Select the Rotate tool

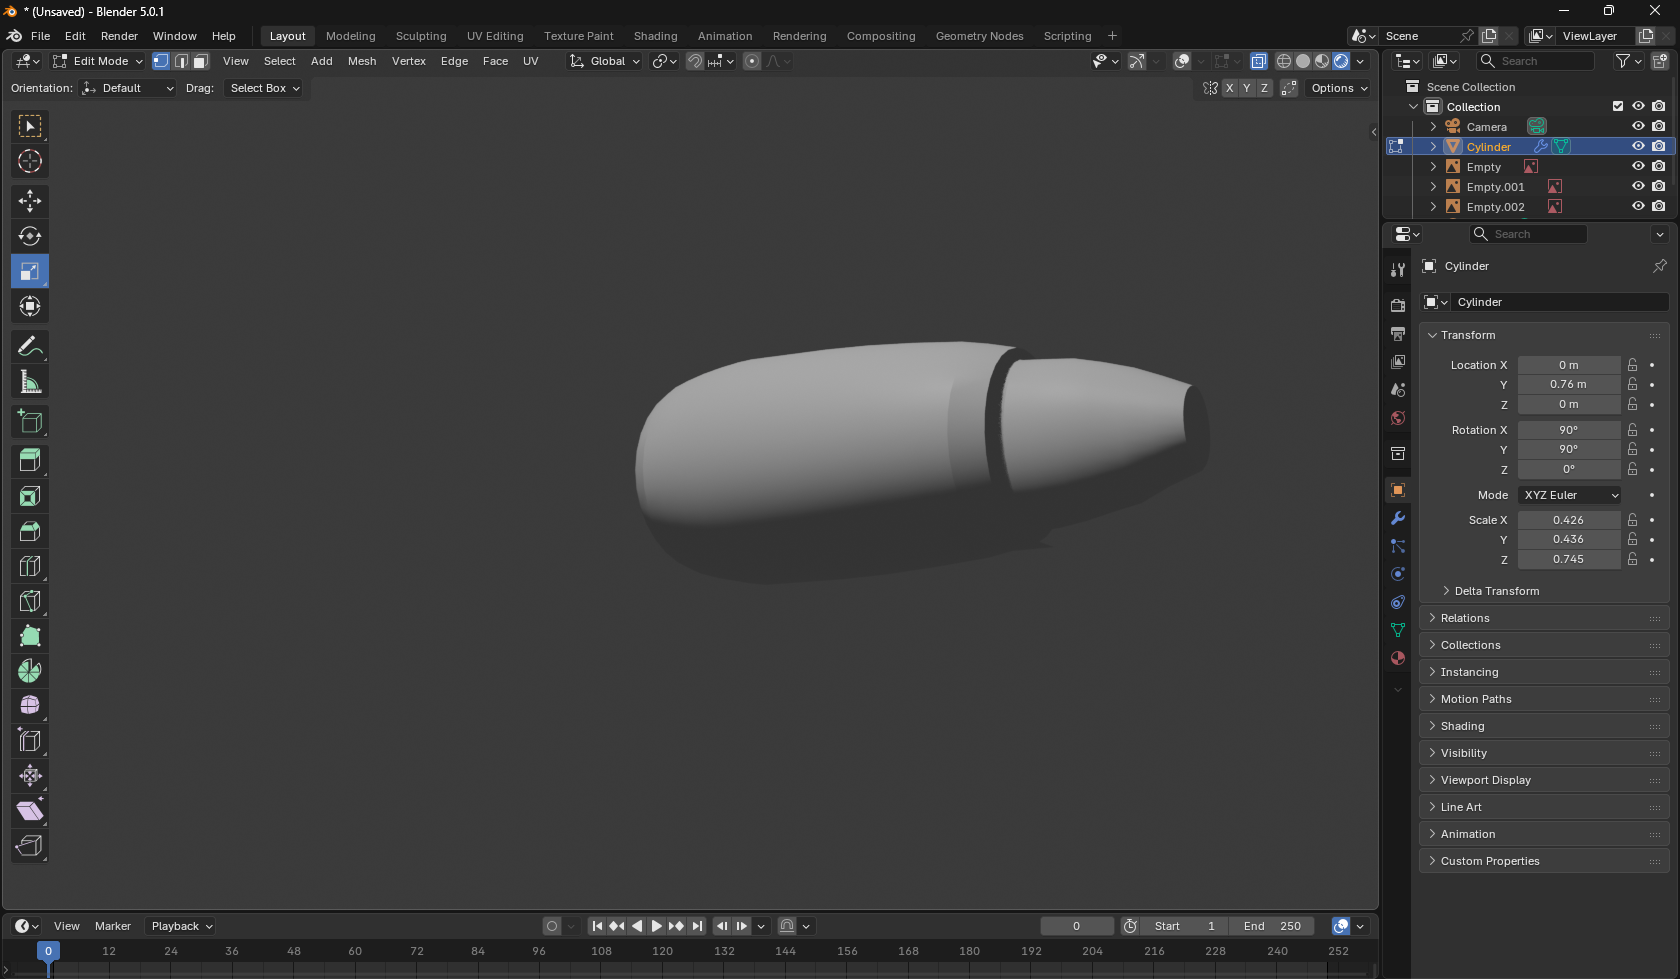(30, 236)
